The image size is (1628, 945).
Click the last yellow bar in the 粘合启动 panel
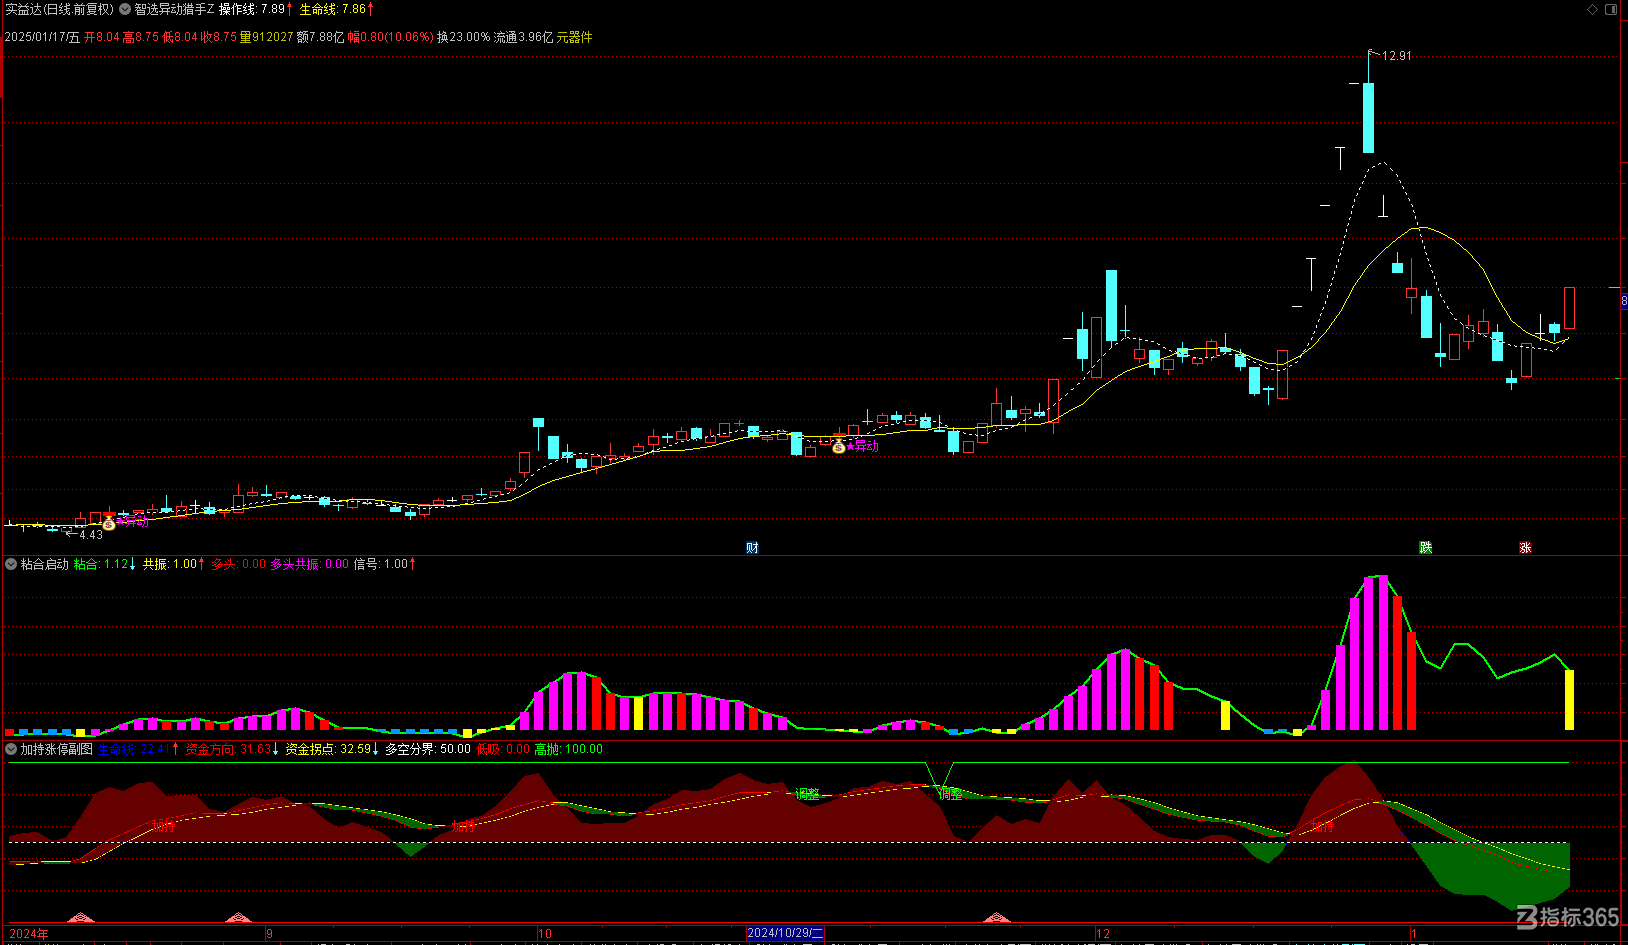1569,700
